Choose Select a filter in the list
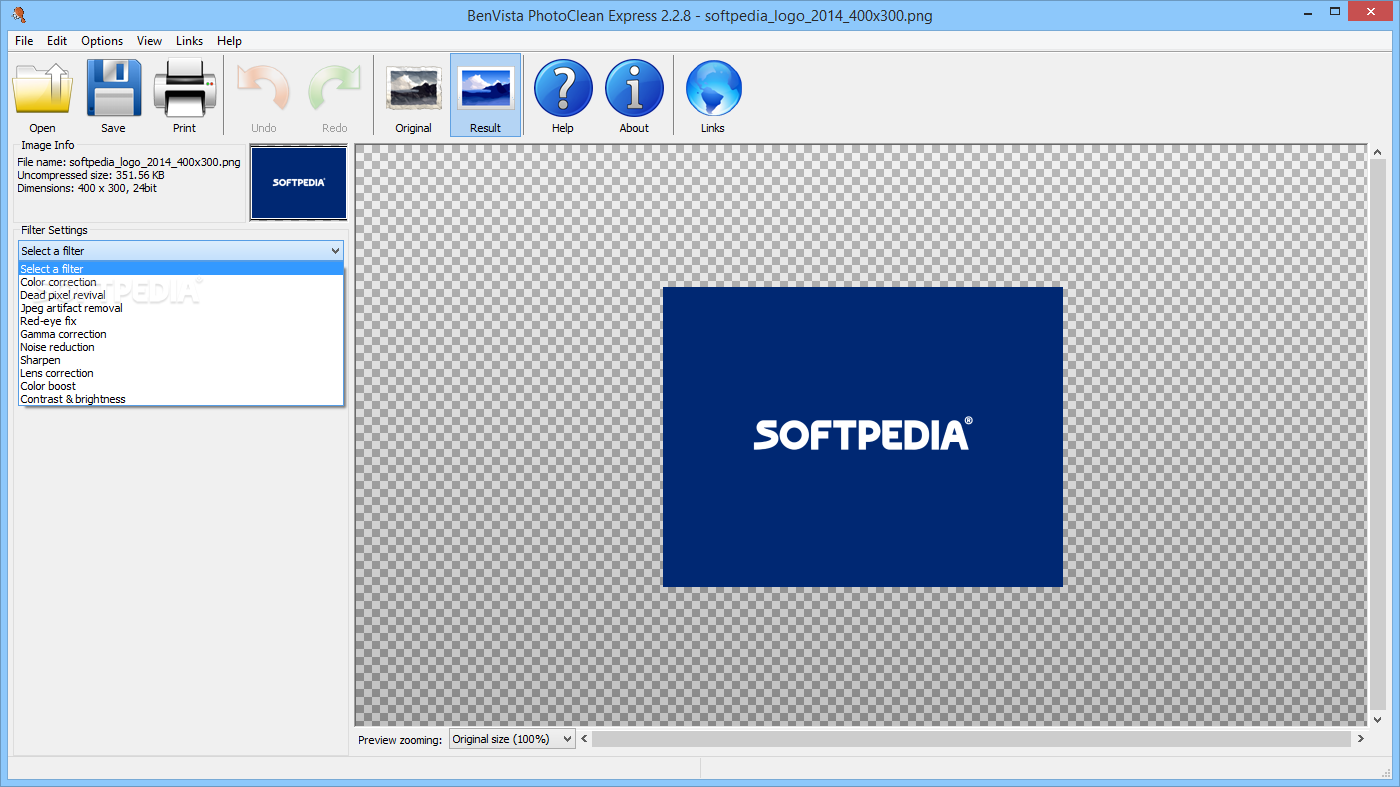The width and height of the screenshot is (1400, 787). (x=181, y=269)
